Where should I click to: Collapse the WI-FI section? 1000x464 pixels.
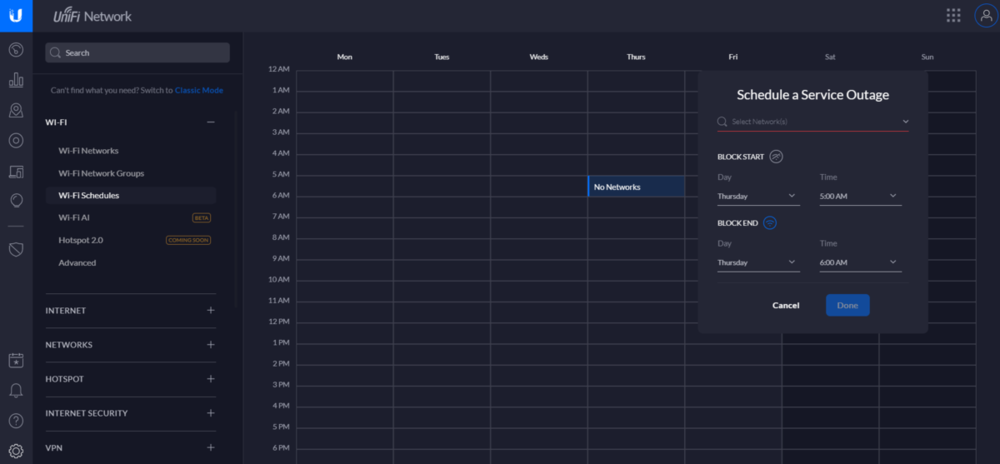(211, 122)
